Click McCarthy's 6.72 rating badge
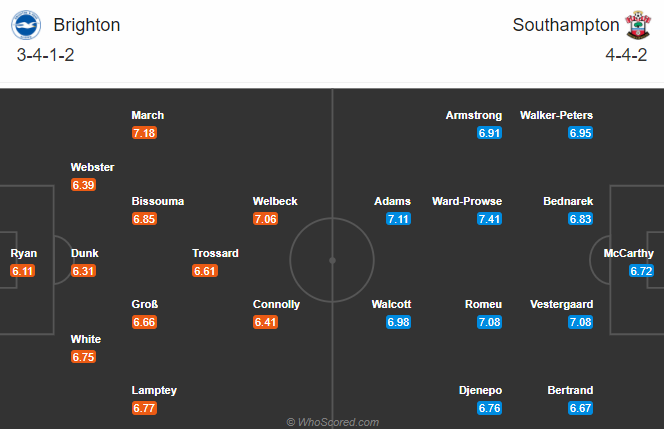The width and height of the screenshot is (664, 429). (x=641, y=271)
